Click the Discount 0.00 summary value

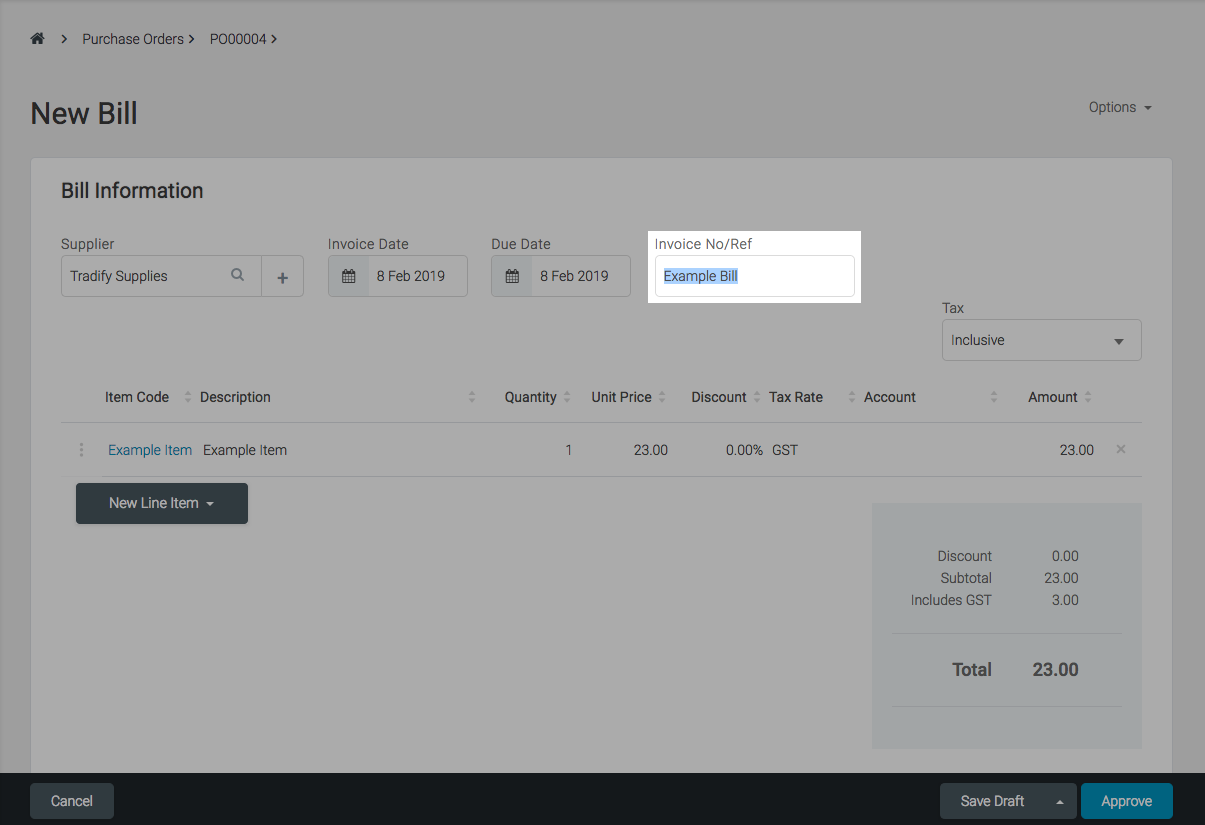click(1065, 556)
